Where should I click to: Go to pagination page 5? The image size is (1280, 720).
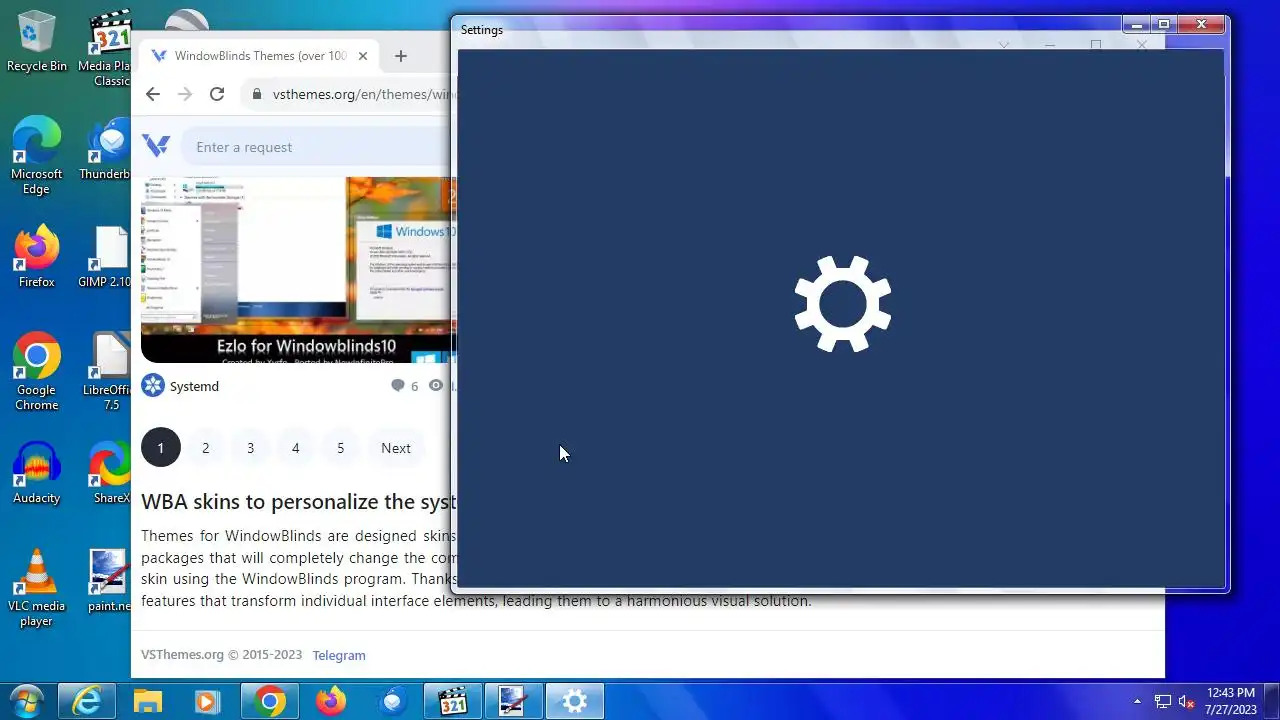pyautogui.click(x=340, y=448)
